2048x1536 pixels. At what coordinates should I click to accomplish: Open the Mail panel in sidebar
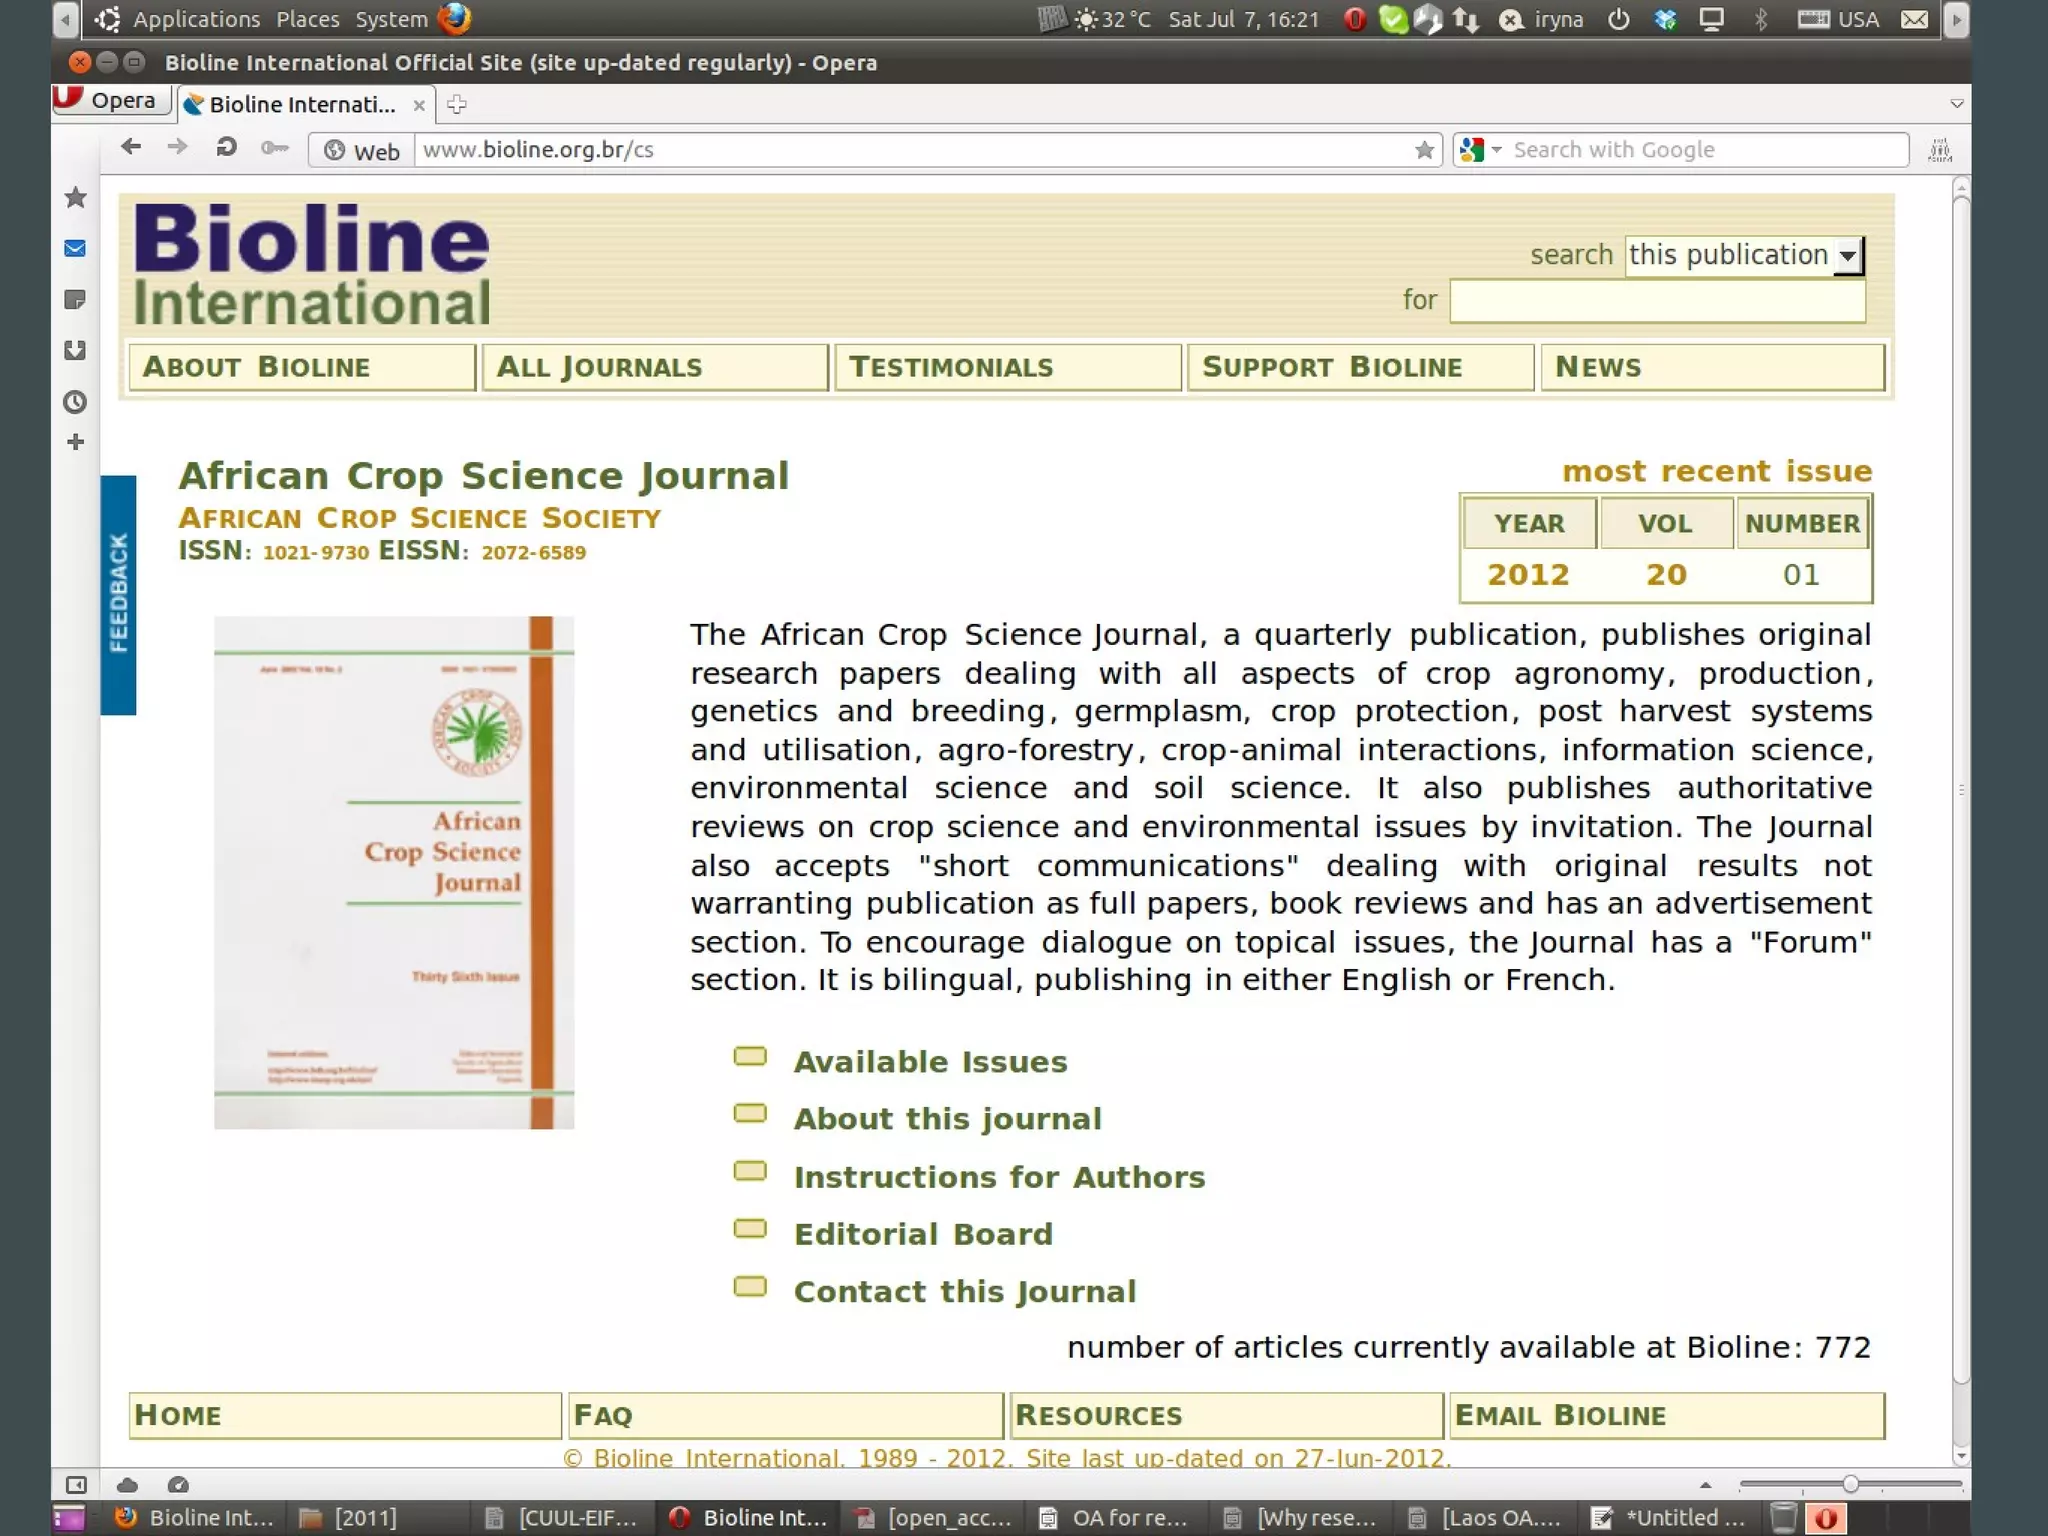[75, 248]
